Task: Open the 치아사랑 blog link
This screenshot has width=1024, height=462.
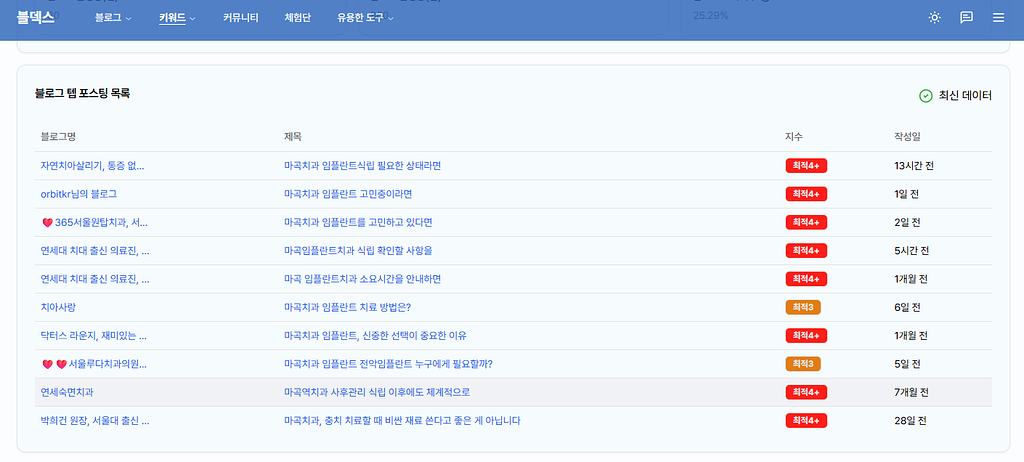Action: pos(58,307)
